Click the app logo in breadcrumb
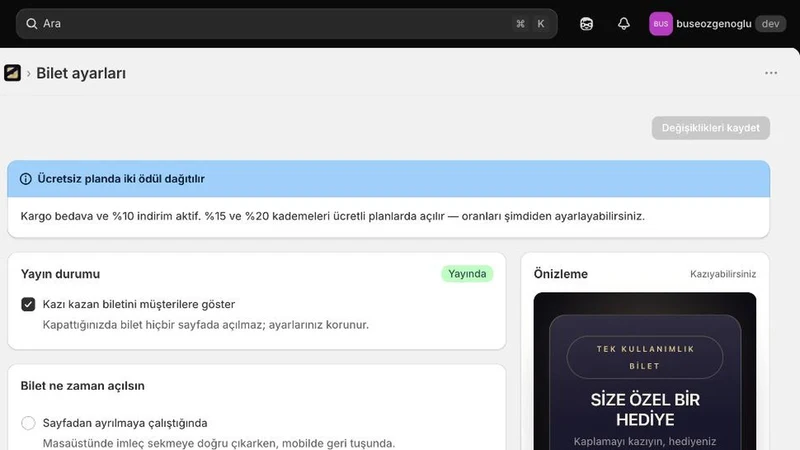The height and width of the screenshot is (450, 800). [12, 73]
